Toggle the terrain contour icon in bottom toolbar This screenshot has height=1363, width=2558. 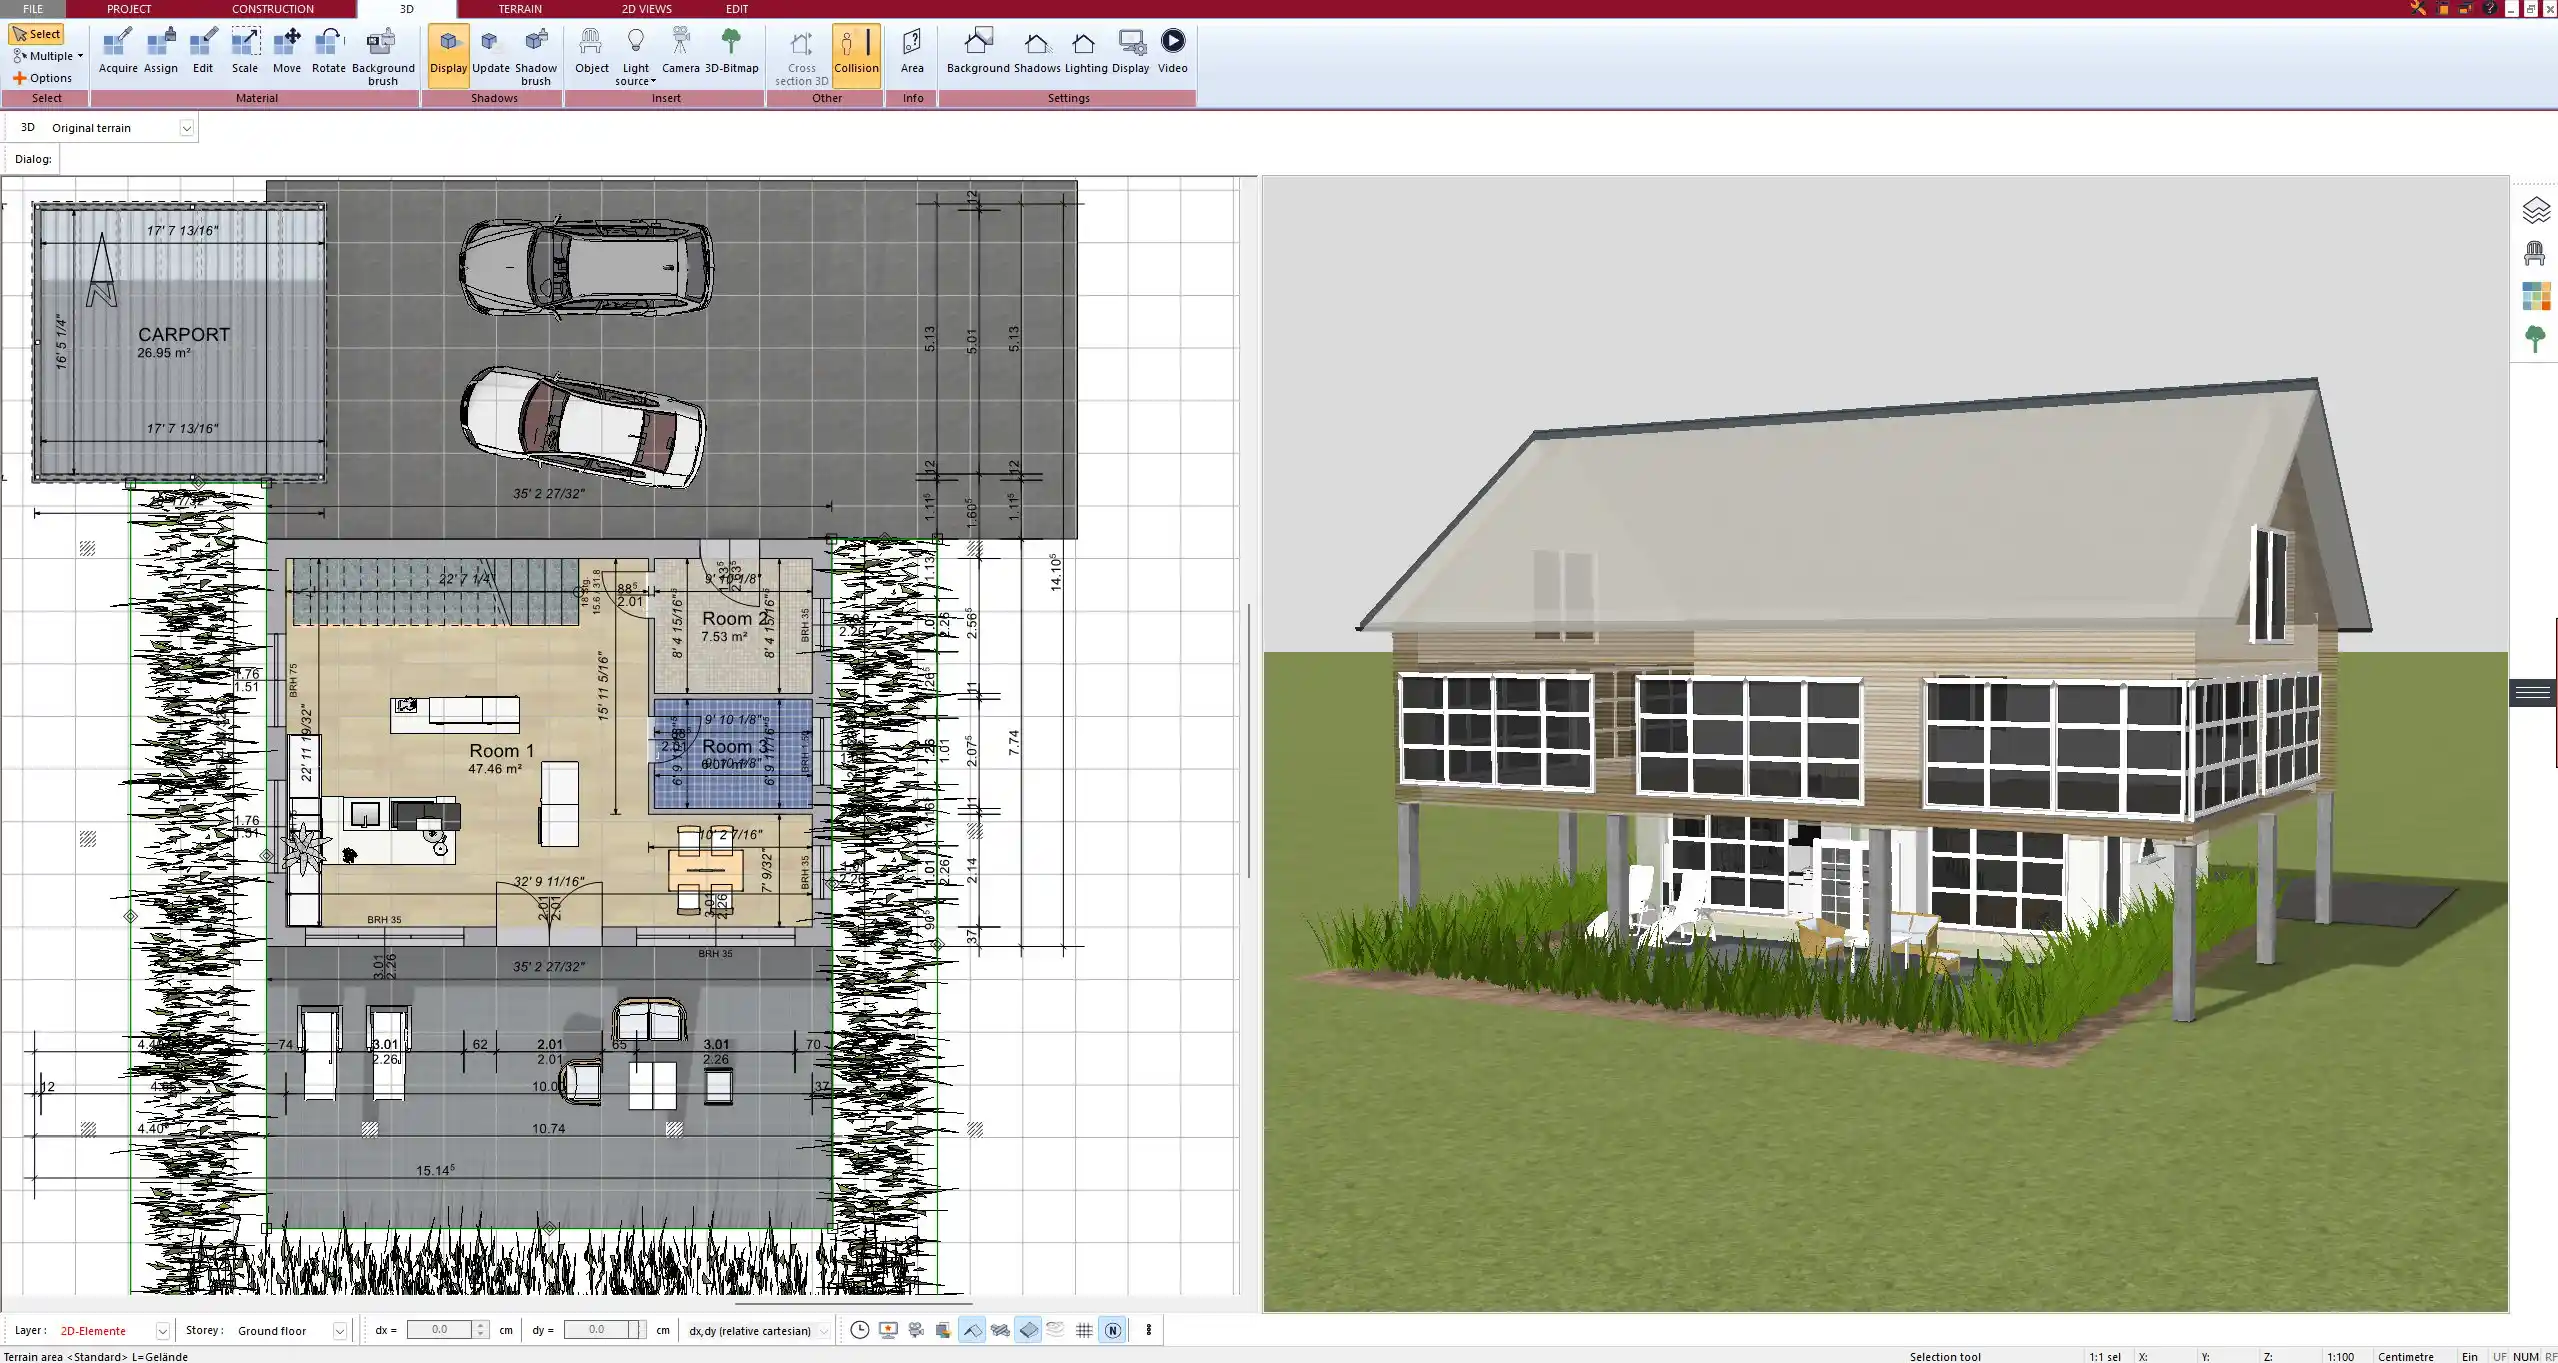tap(1056, 1330)
